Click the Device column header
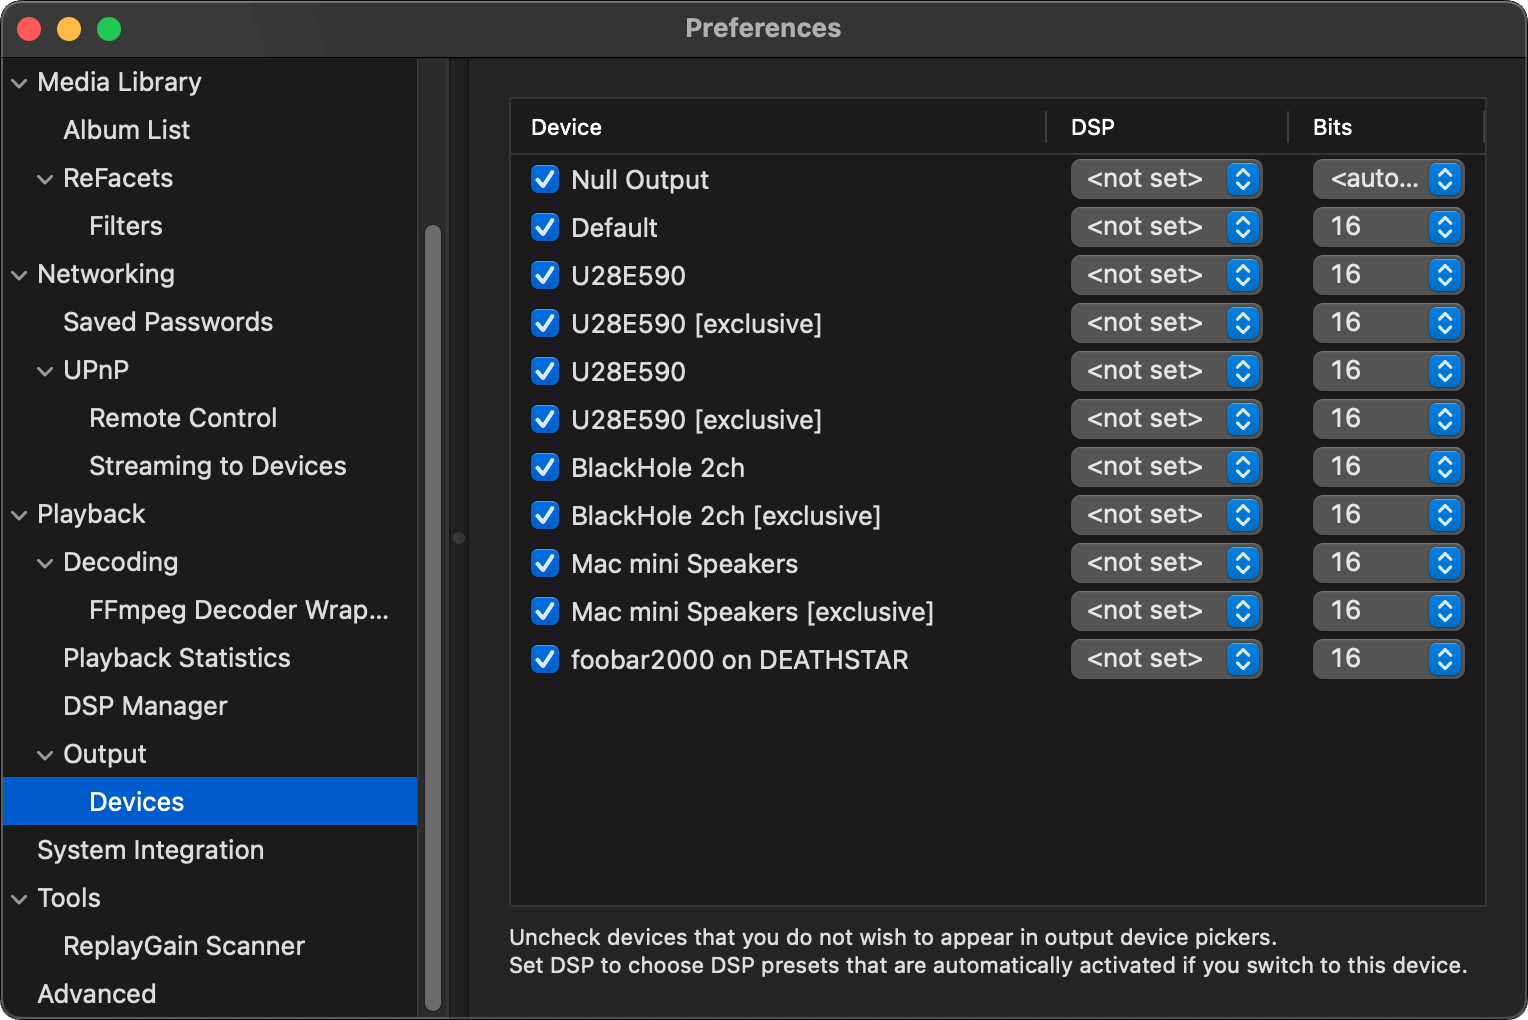This screenshot has width=1528, height=1020. (566, 127)
